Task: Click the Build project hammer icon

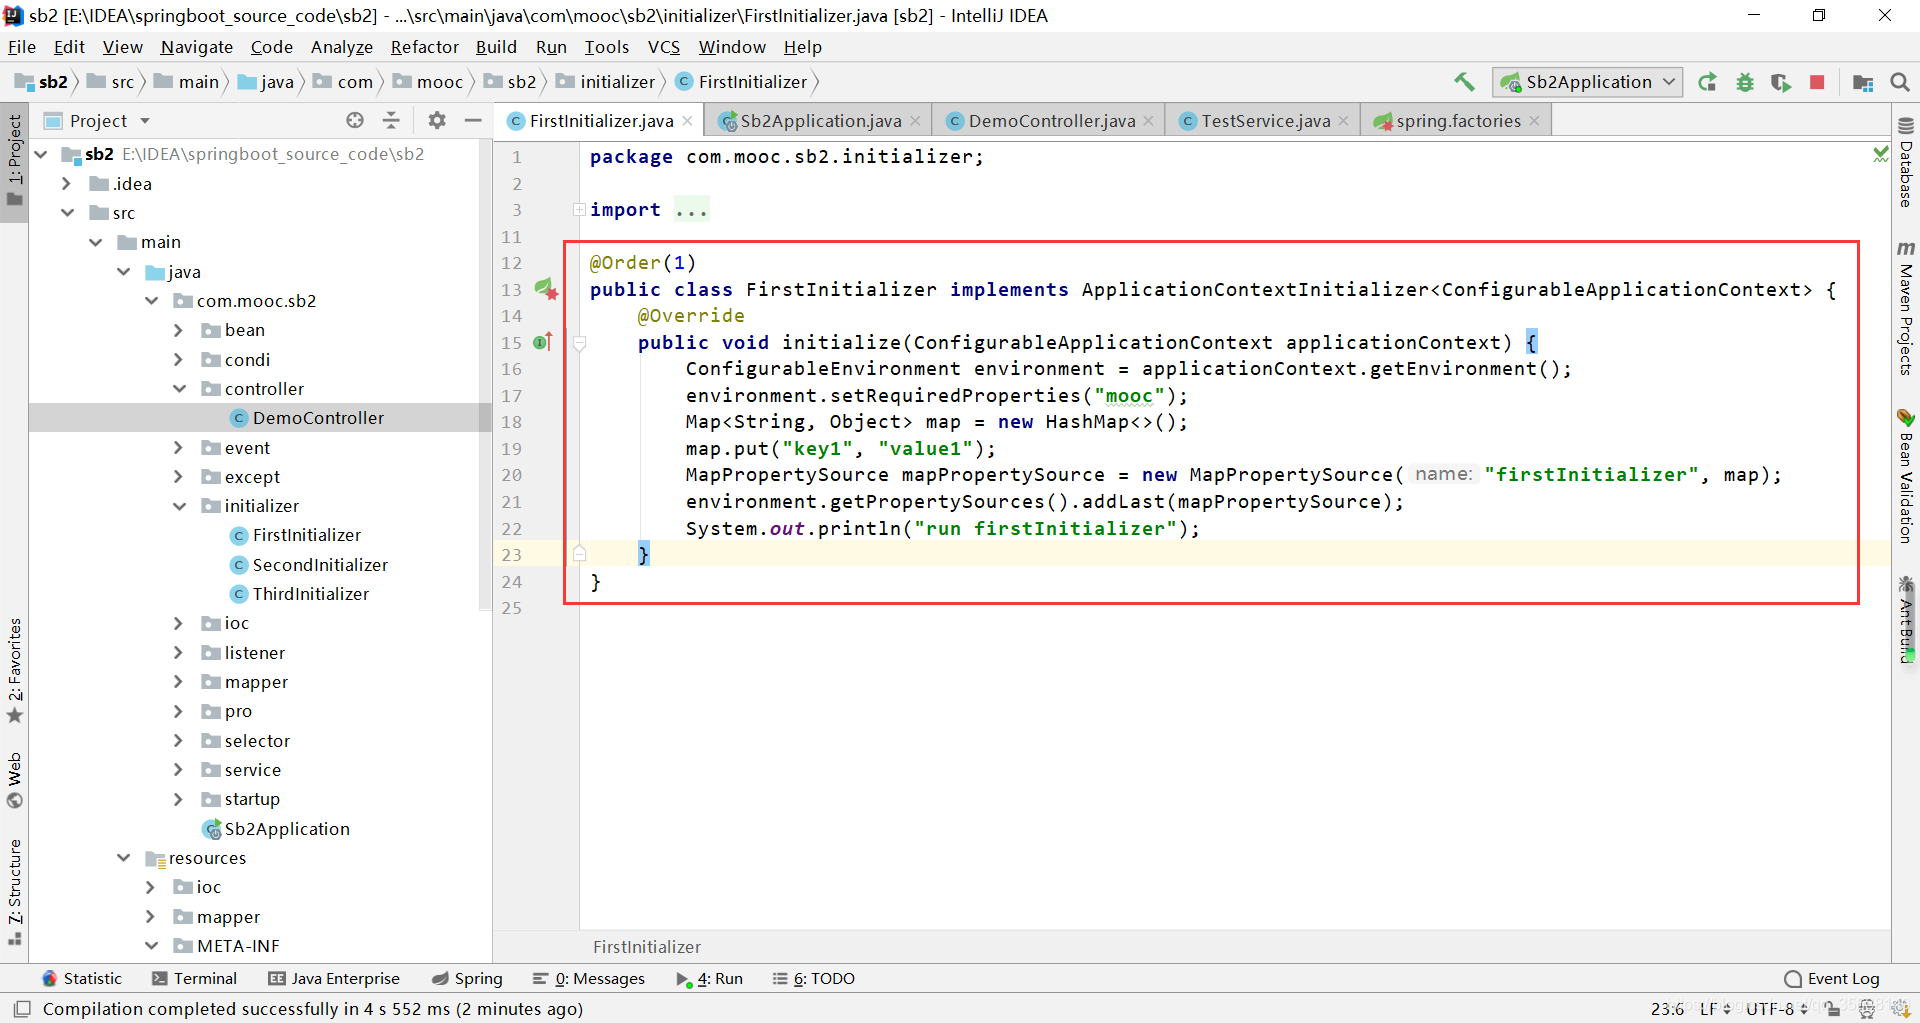Action: coord(1465,82)
